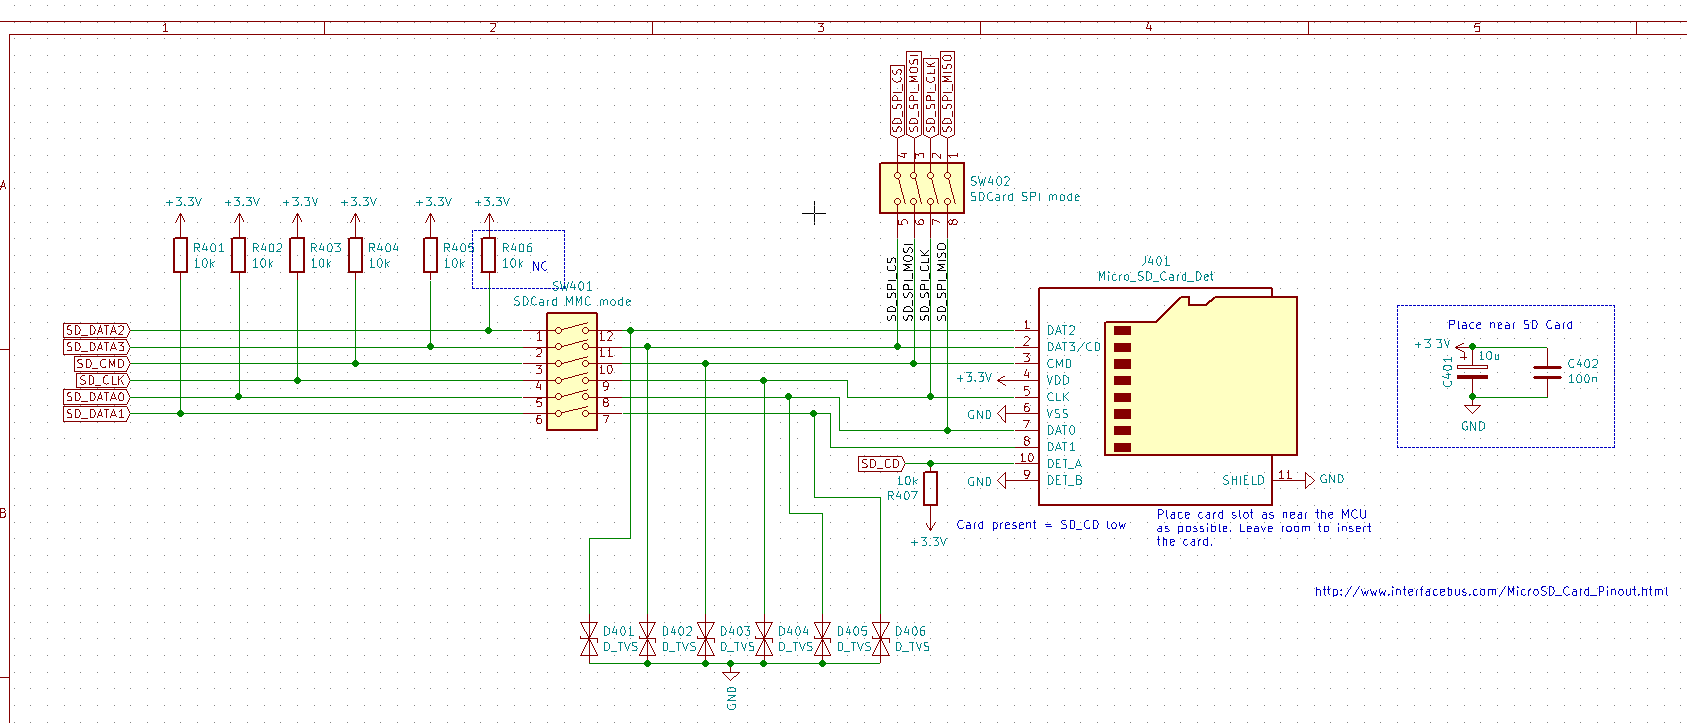Select the 'SDCard MMC mode' value text
The width and height of the screenshot is (1687, 723).
[x=572, y=301]
